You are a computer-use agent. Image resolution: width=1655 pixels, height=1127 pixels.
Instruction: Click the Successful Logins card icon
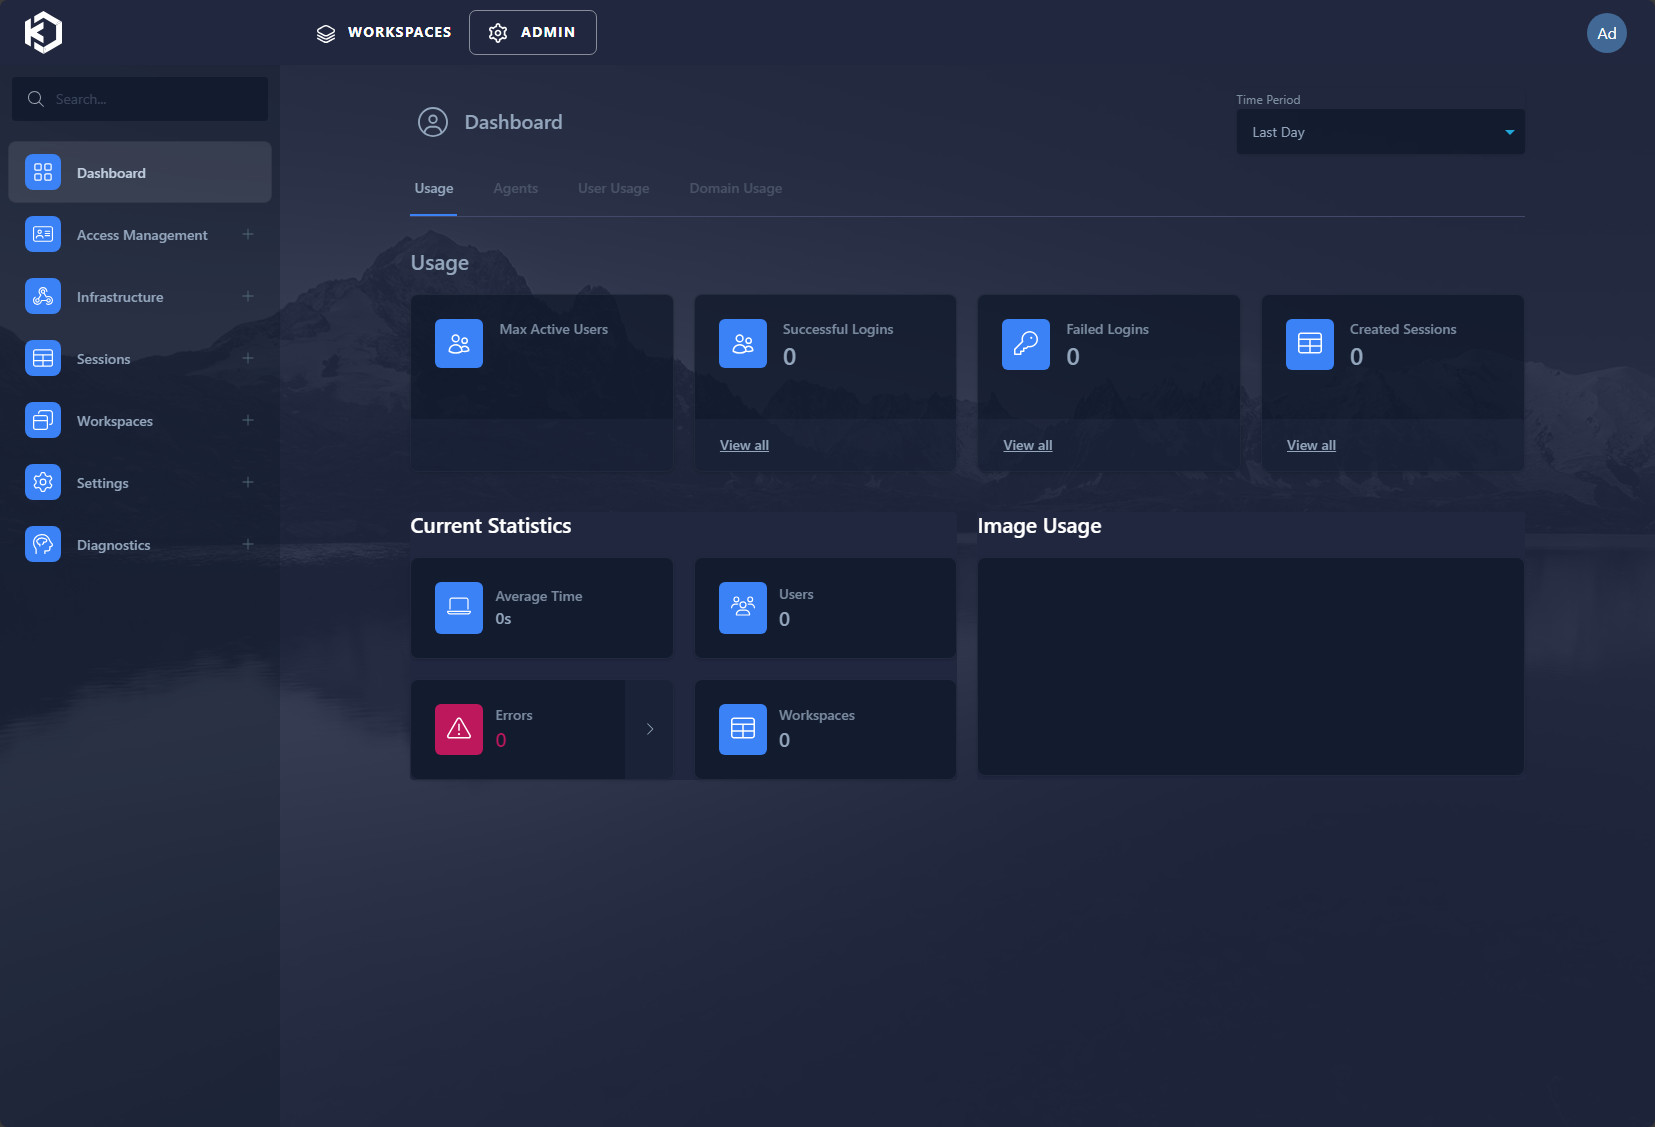(x=743, y=344)
